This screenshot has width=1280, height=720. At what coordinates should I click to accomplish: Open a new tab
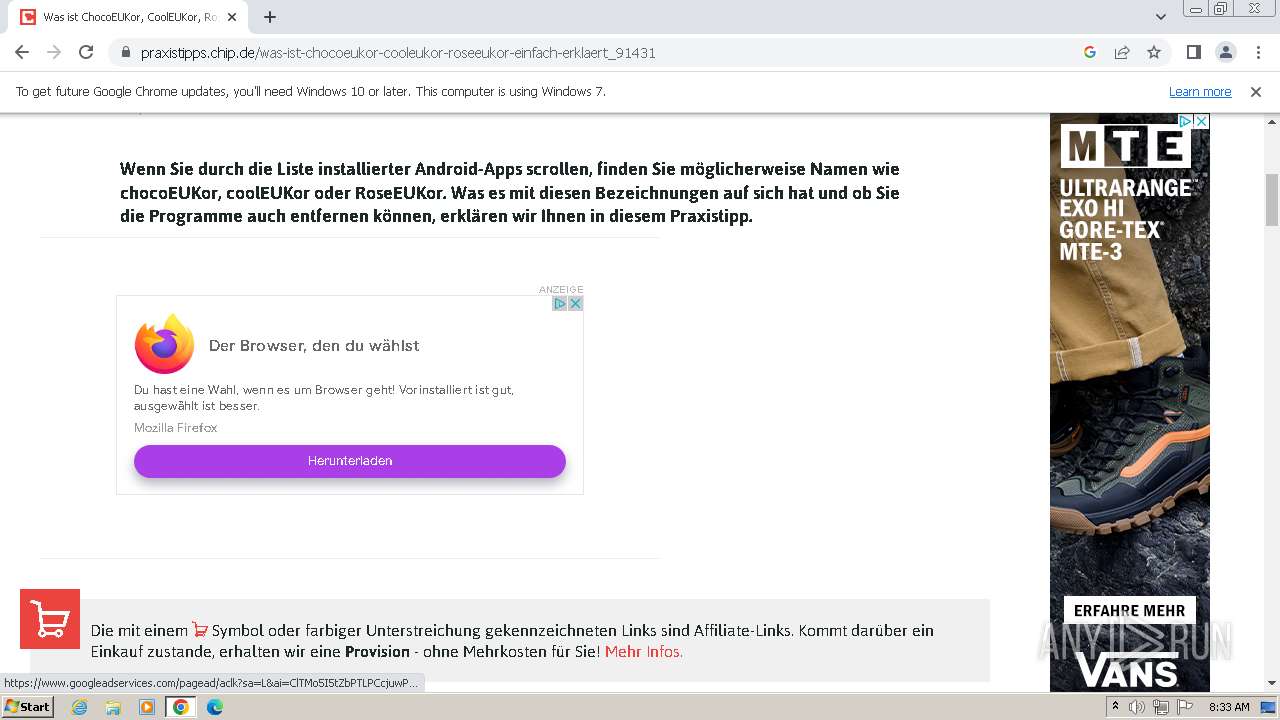coord(270,17)
